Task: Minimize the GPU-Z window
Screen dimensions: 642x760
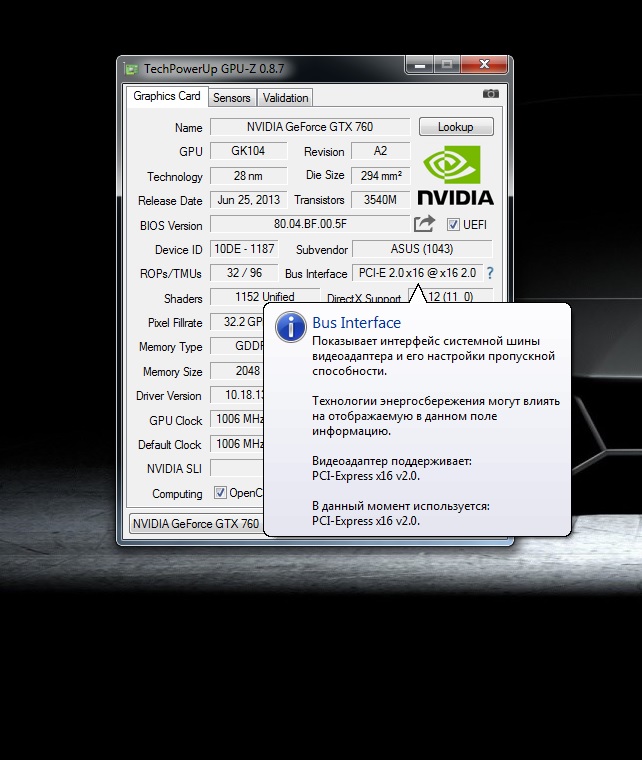Action: point(420,64)
